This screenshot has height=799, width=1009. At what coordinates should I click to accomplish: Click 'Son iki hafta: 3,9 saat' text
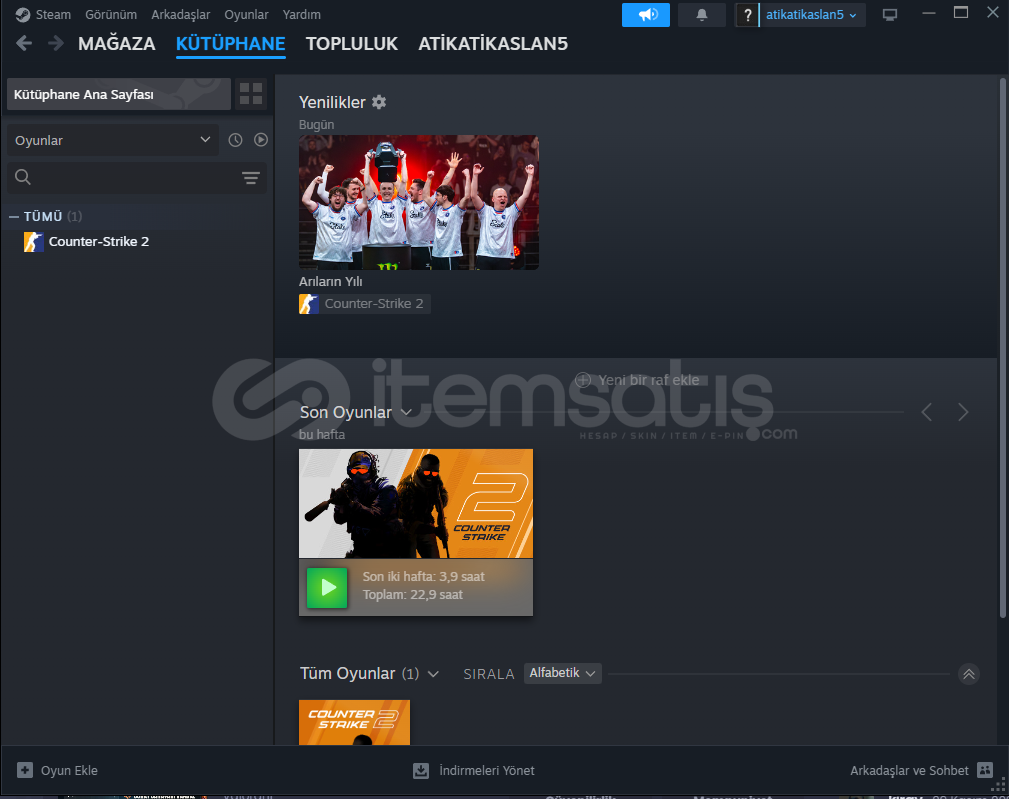click(423, 576)
